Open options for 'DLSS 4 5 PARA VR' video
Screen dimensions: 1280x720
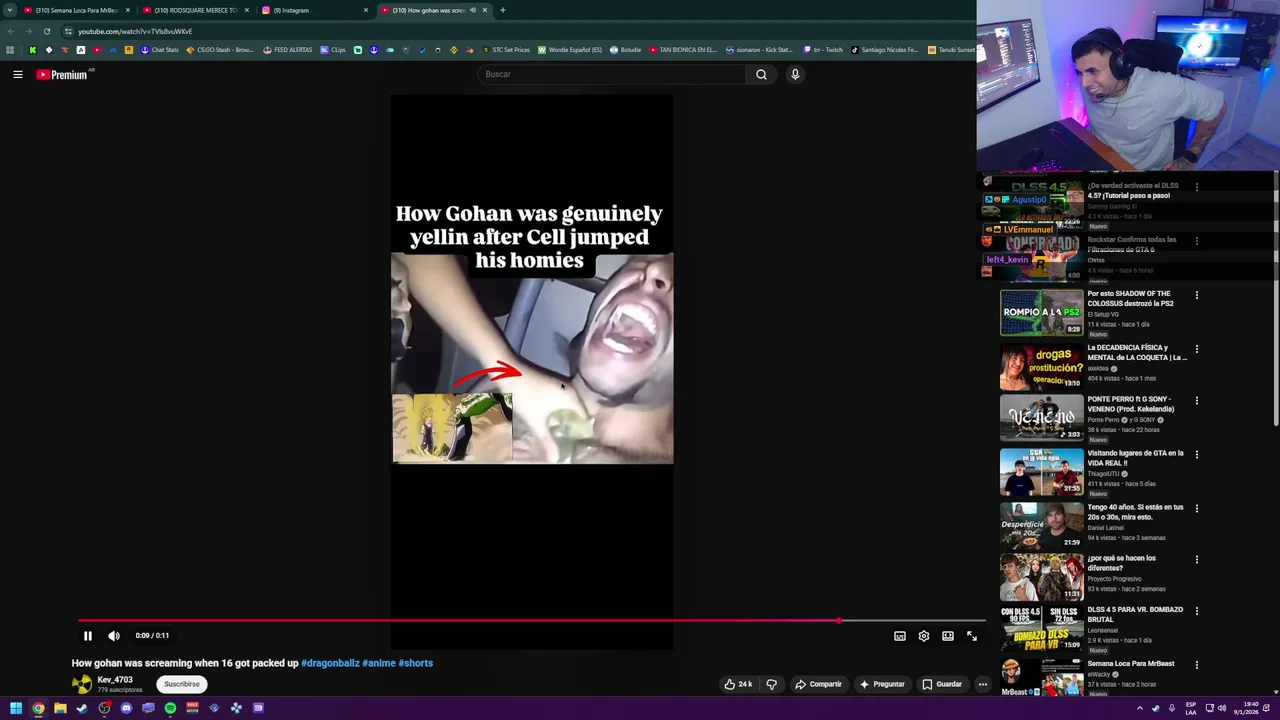(1196, 610)
